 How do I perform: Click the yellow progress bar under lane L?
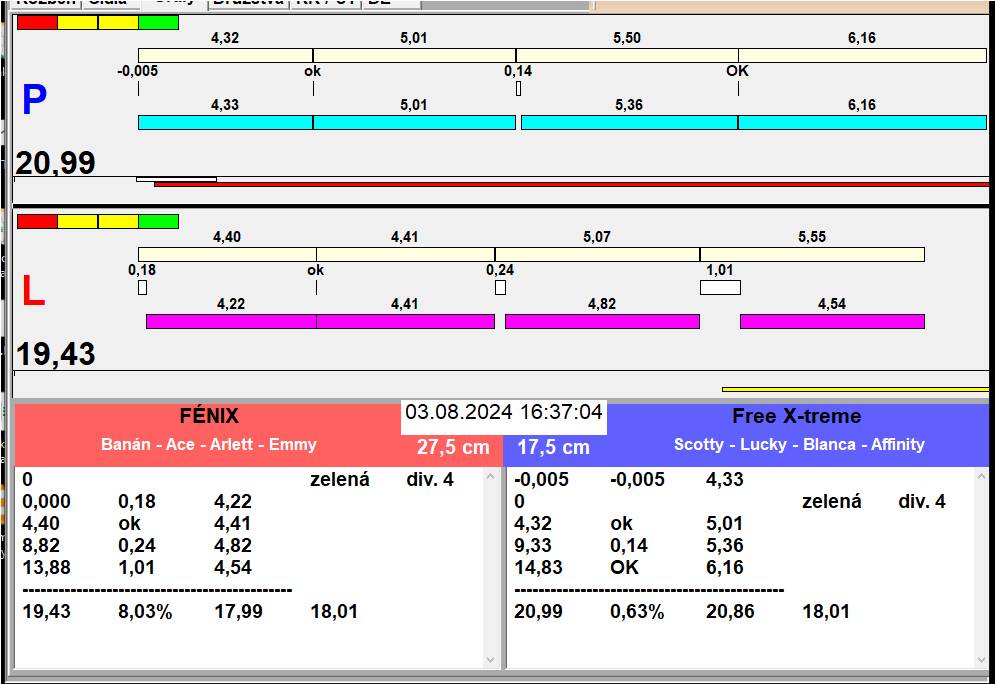855,389
